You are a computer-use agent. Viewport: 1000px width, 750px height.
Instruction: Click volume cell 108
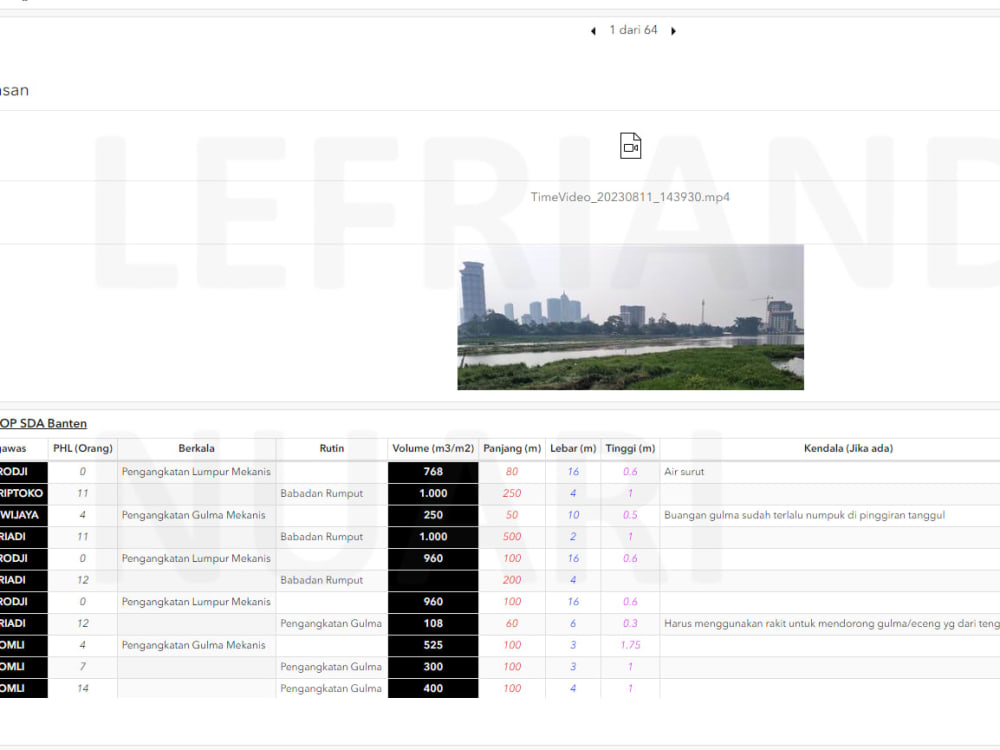433,624
